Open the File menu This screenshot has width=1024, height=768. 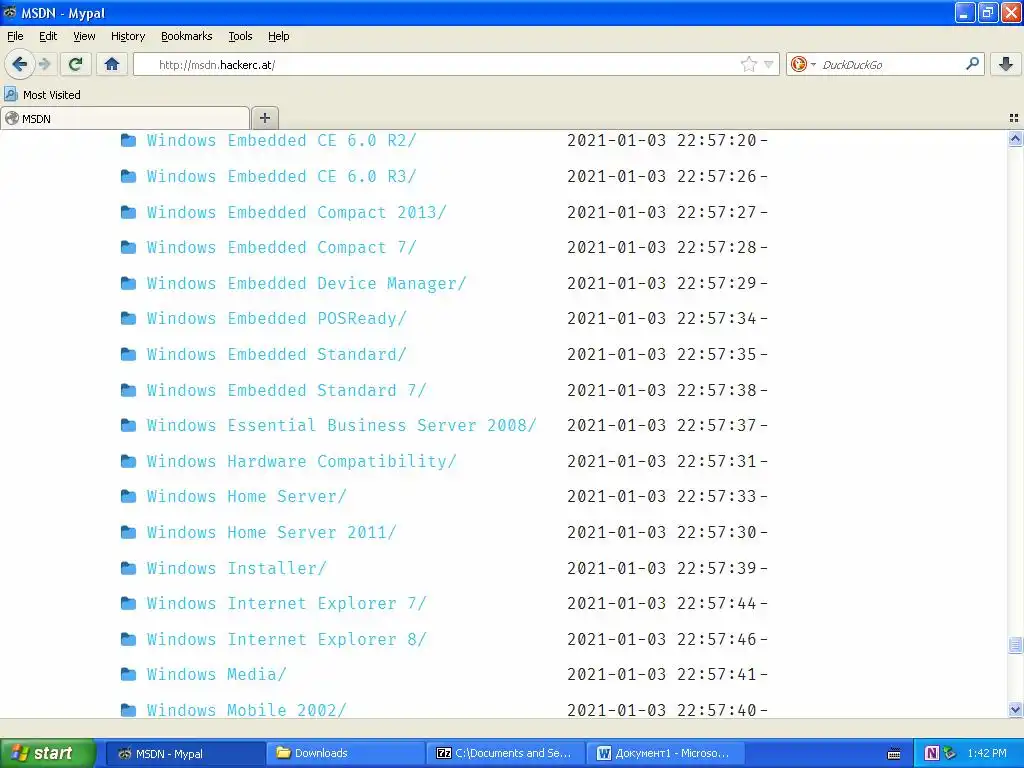15,36
